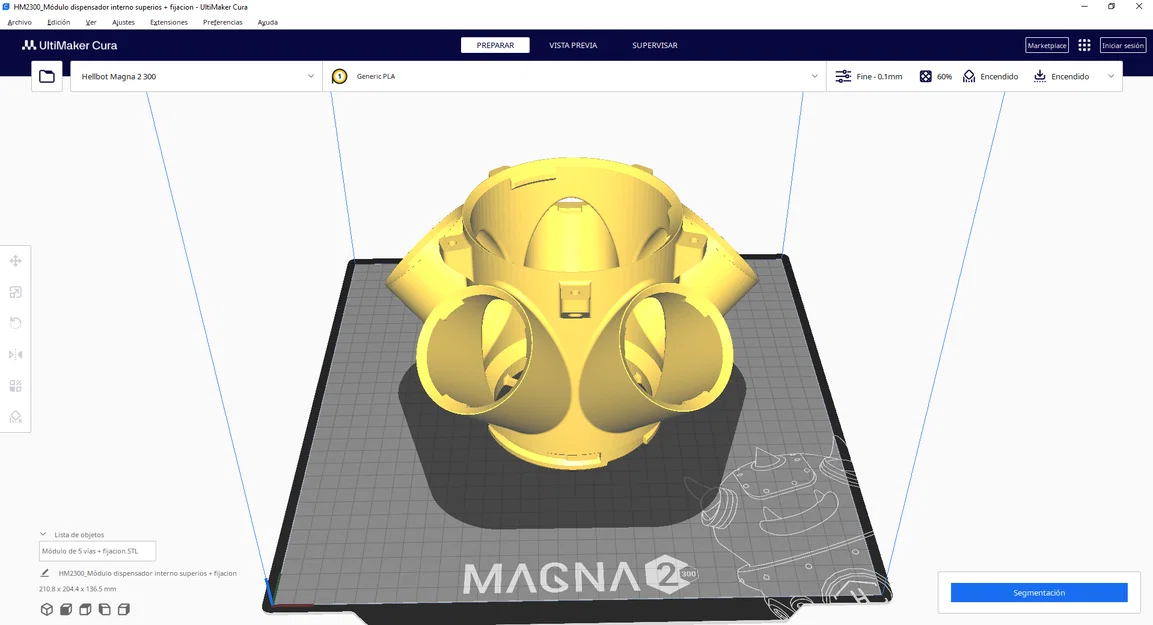The width and height of the screenshot is (1153, 625).
Task: Click Iniciar sesión button
Action: [x=1123, y=46]
